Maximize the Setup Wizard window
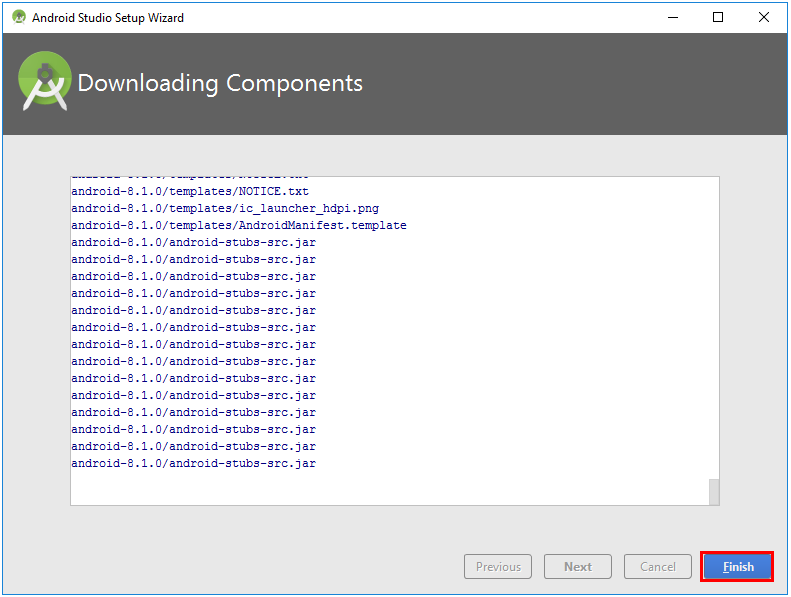 tap(717, 17)
